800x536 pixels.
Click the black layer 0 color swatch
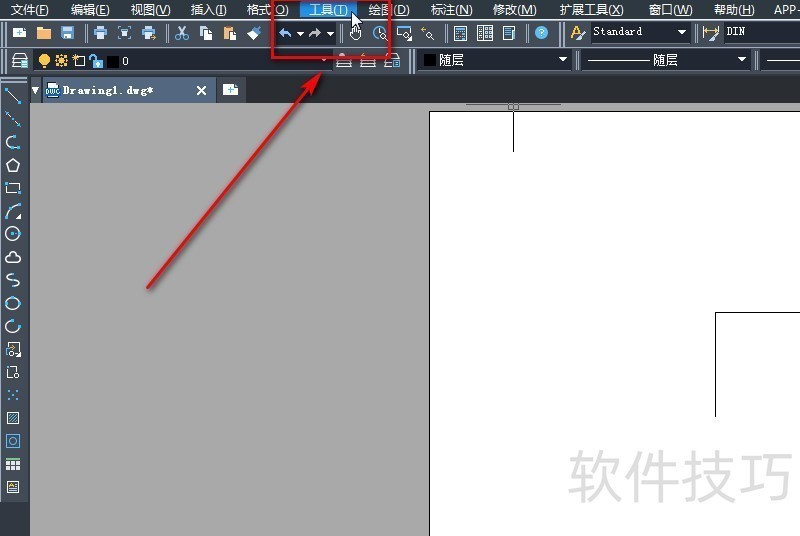pos(113,61)
